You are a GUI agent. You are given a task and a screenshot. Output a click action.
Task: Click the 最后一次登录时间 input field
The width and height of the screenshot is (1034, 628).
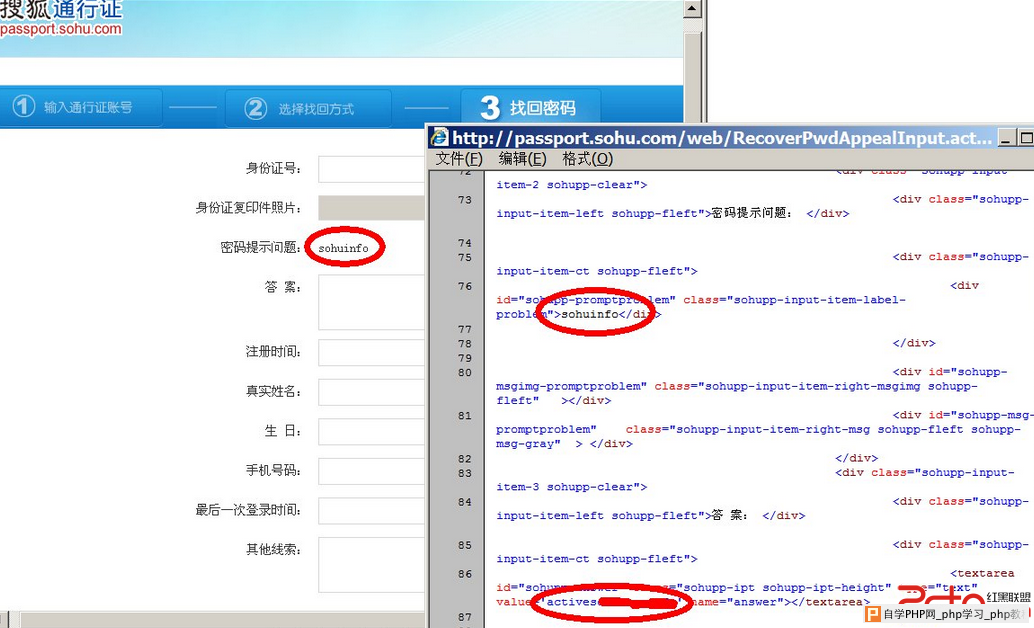click(372, 511)
